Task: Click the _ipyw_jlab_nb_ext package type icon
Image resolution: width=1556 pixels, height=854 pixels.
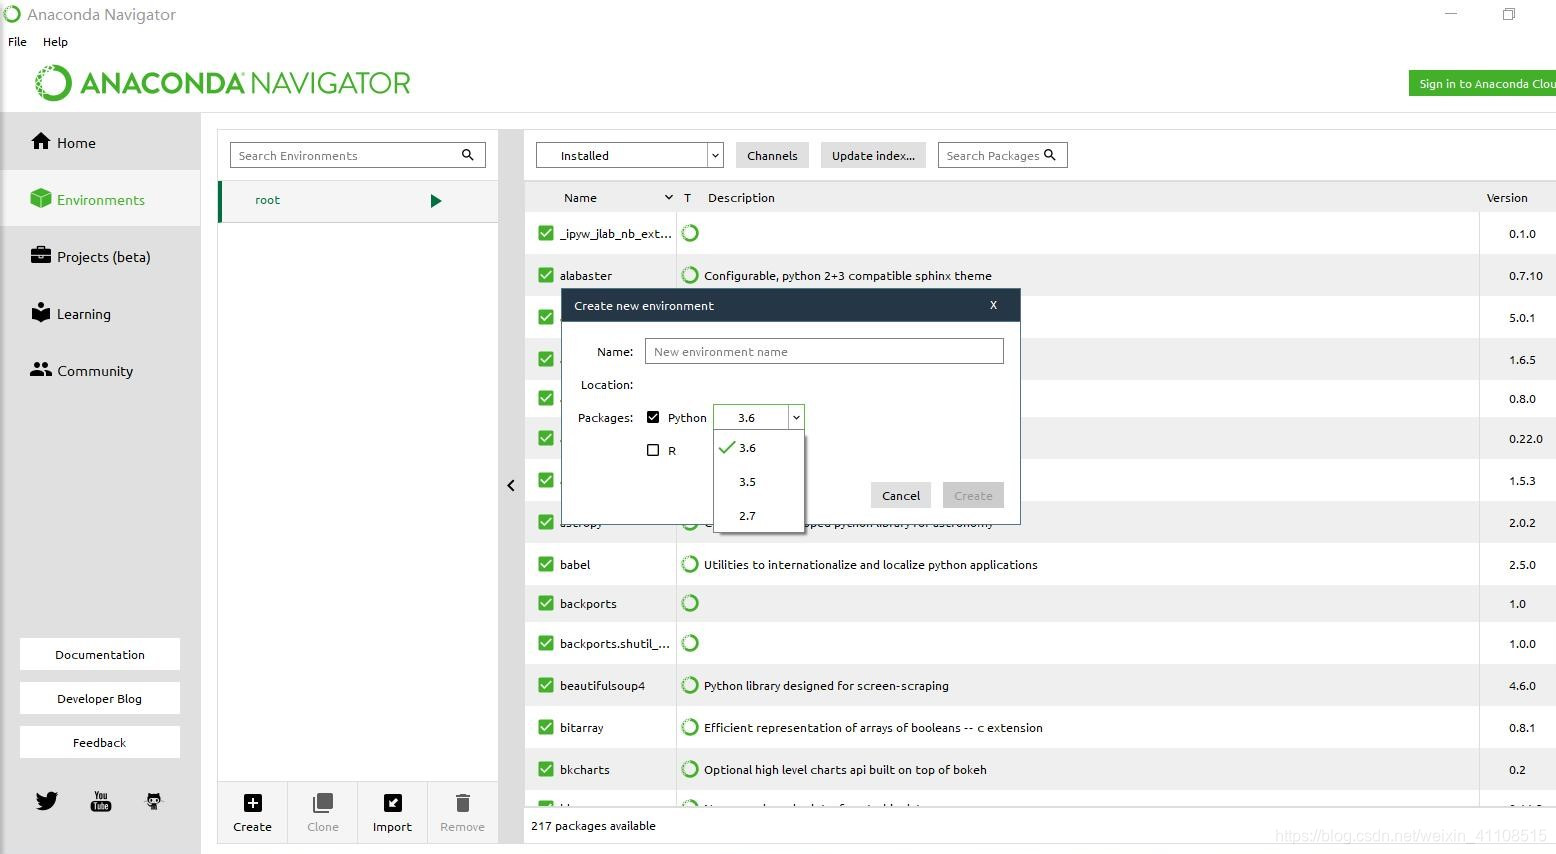Action: (x=690, y=233)
